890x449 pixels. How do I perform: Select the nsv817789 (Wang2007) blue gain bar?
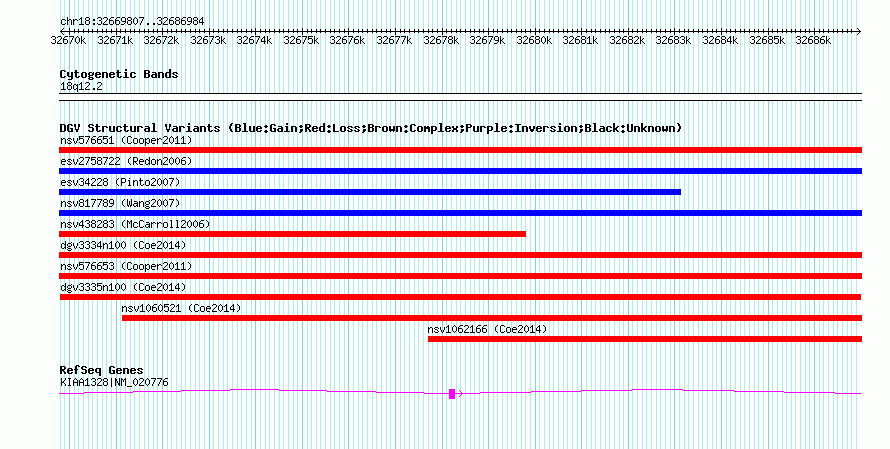pos(460,213)
